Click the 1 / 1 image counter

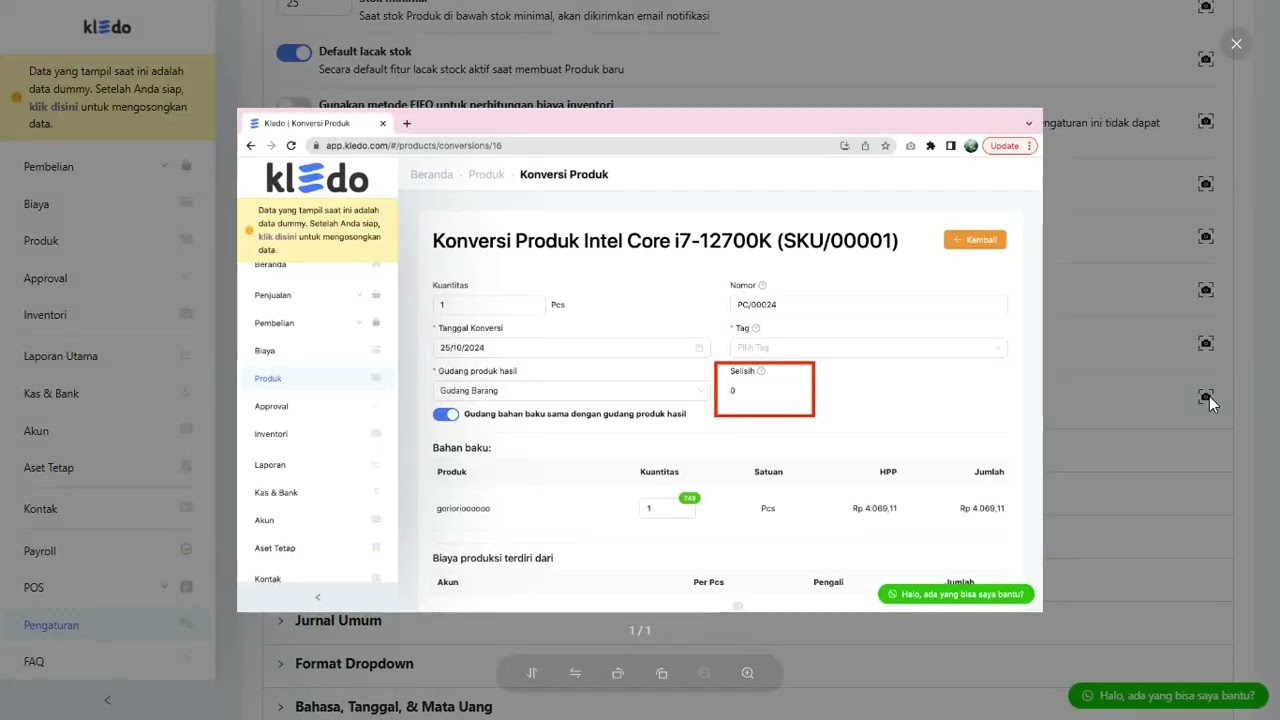(640, 631)
